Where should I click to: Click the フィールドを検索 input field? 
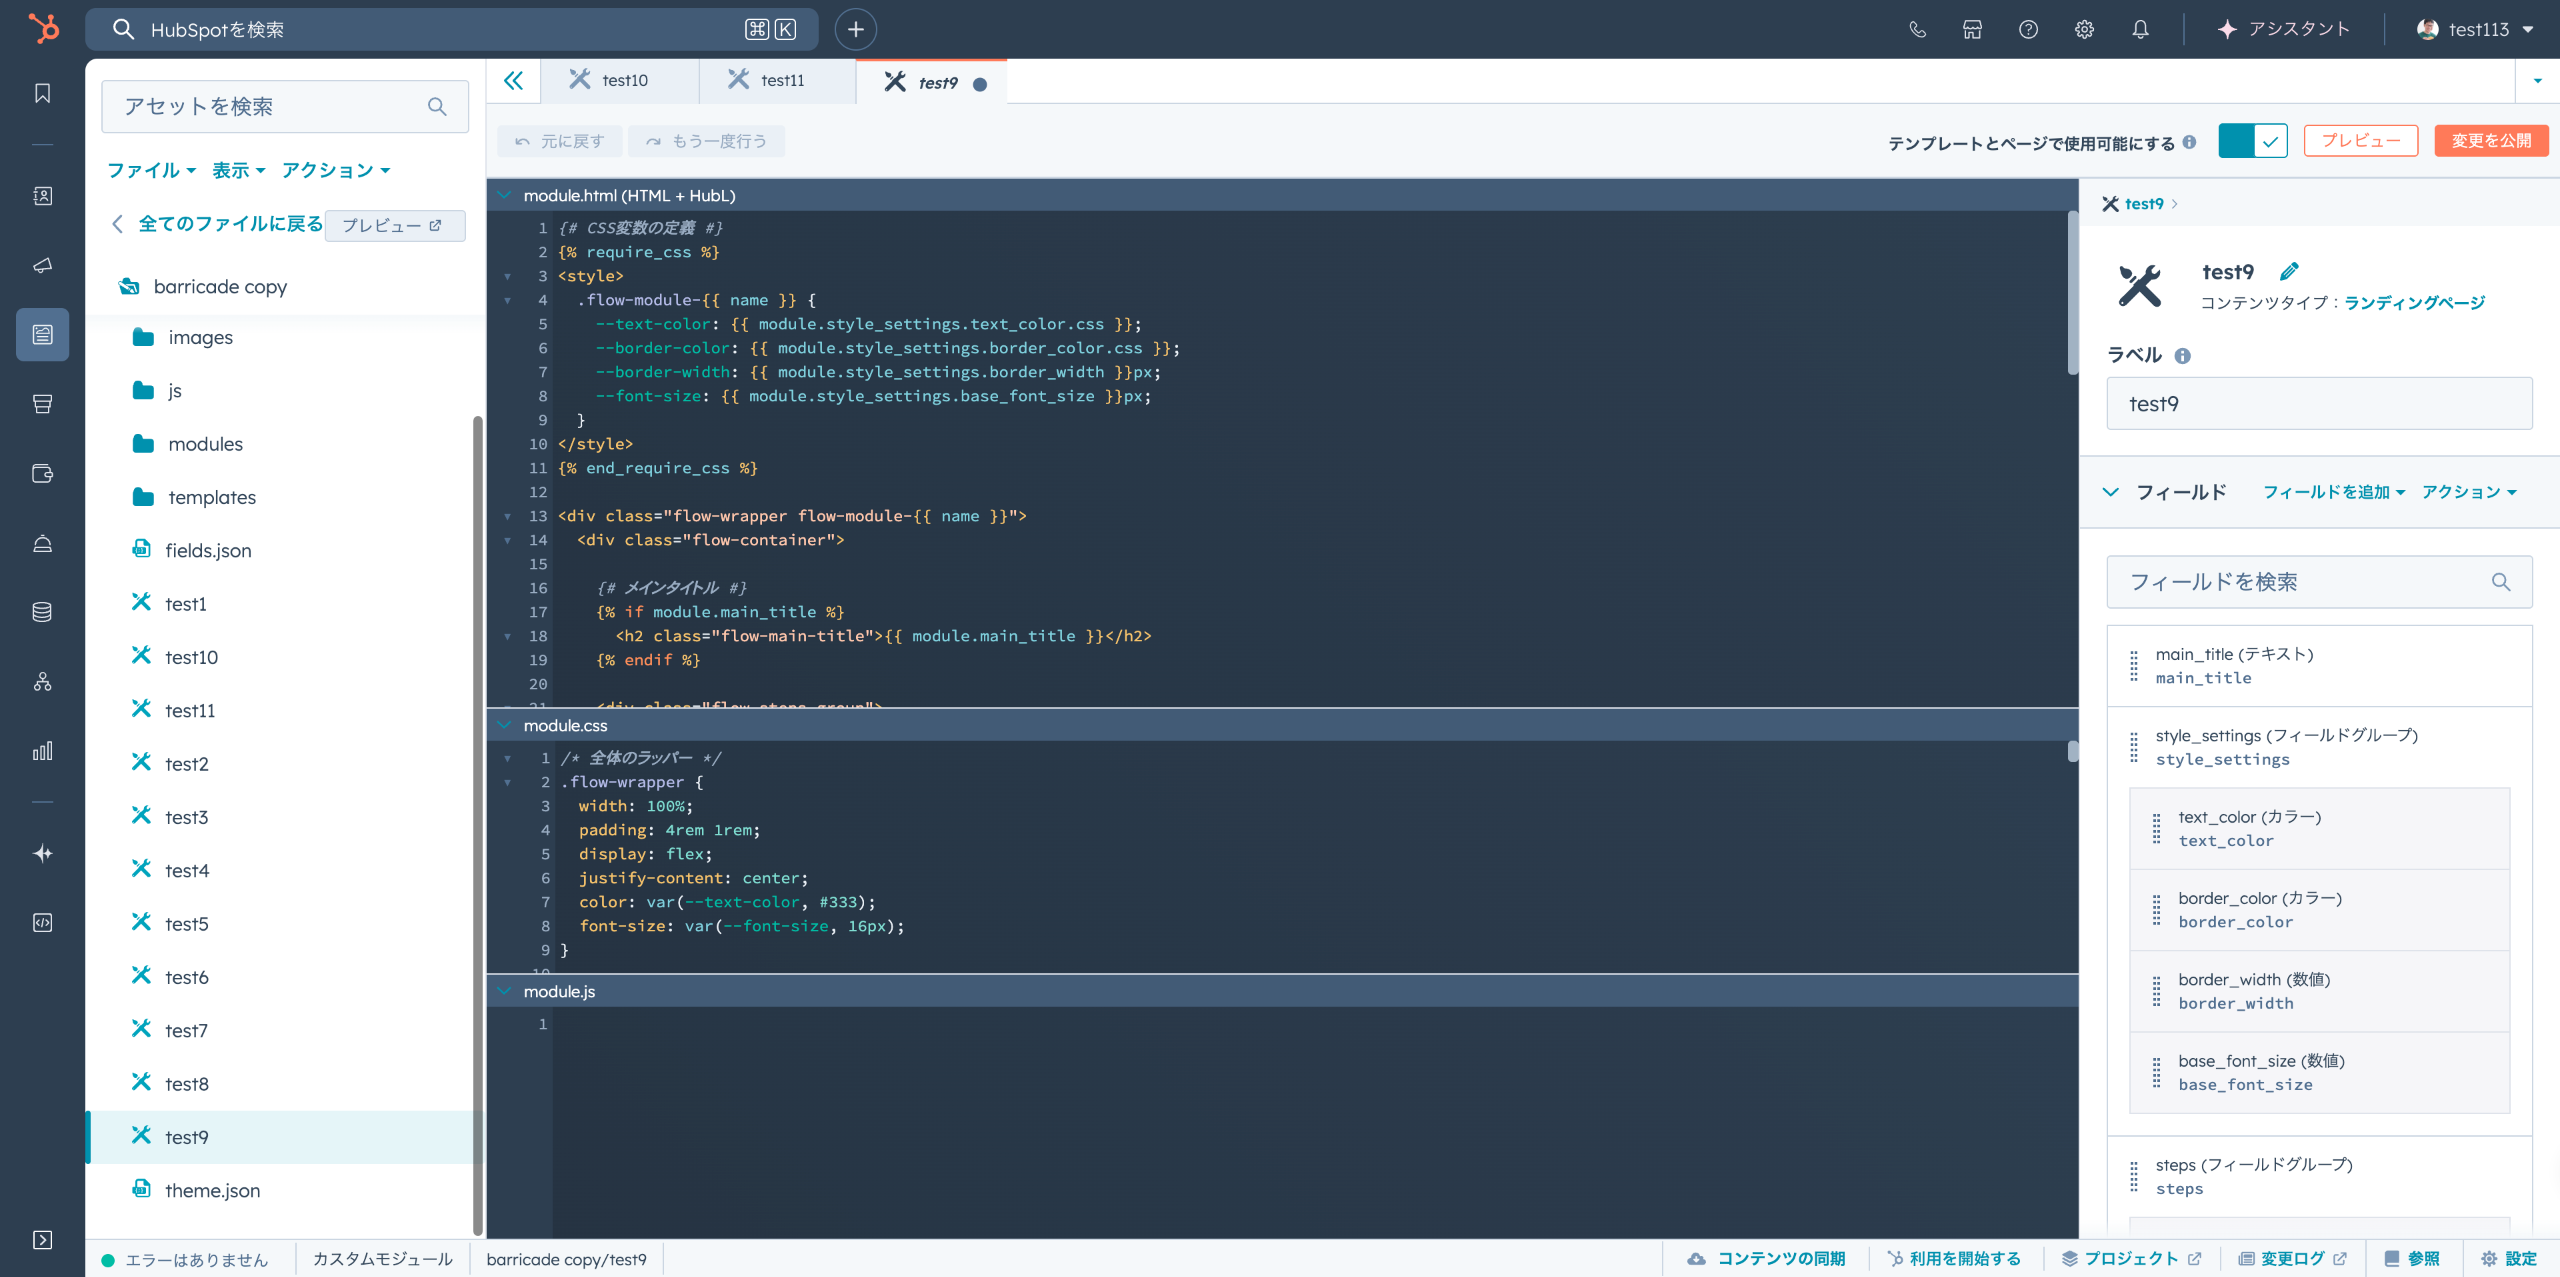click(2300, 582)
